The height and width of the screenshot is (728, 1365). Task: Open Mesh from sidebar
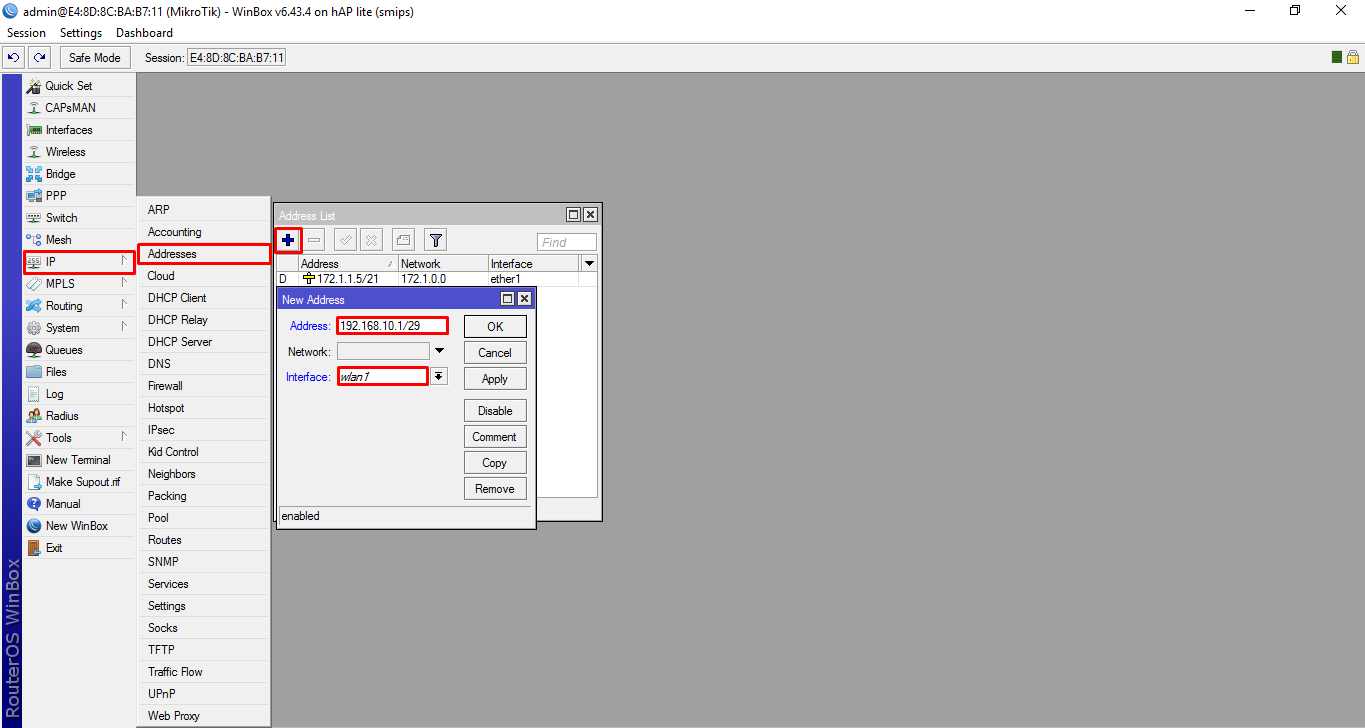[x=79, y=240]
